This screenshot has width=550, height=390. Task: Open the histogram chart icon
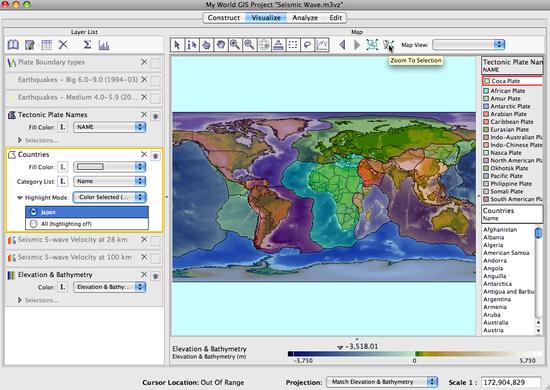click(104, 45)
